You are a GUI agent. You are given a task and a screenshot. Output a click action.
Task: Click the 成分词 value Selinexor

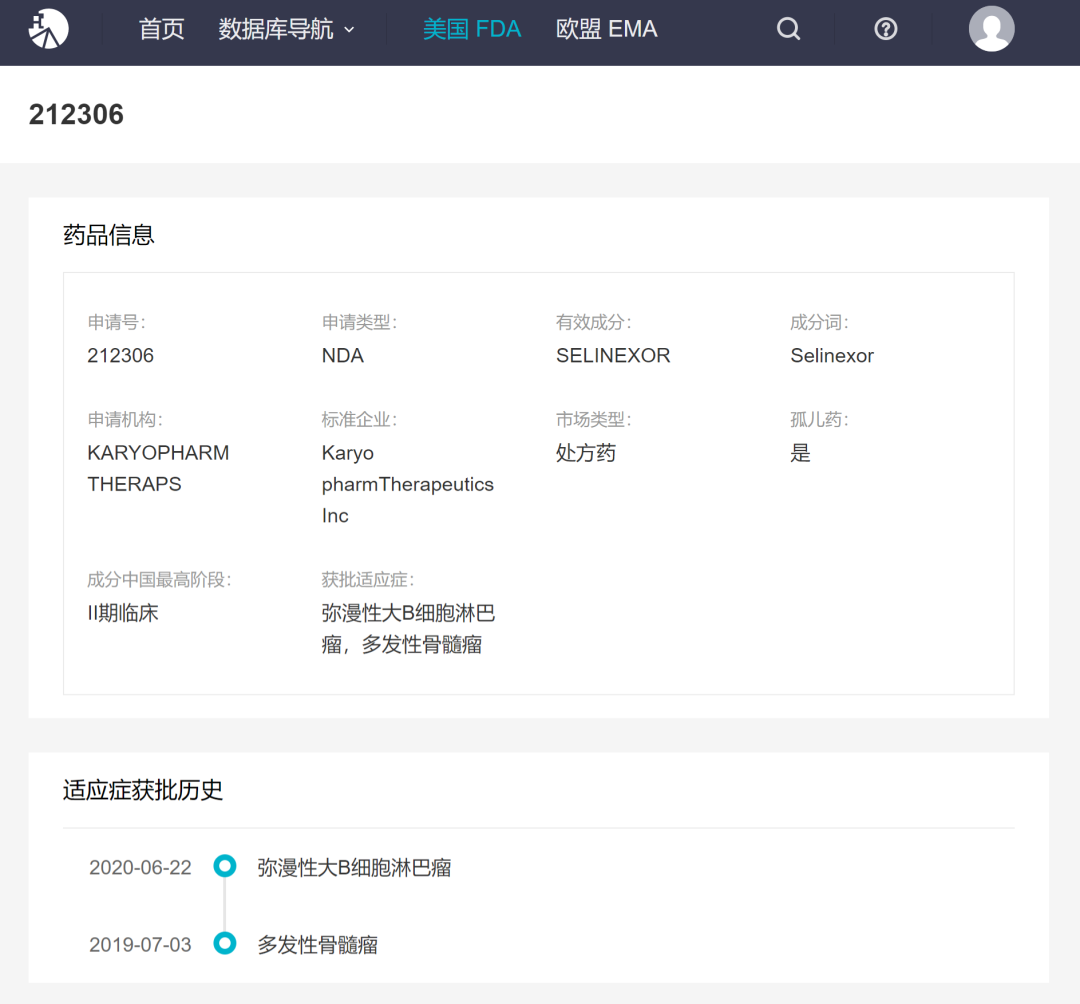point(832,355)
